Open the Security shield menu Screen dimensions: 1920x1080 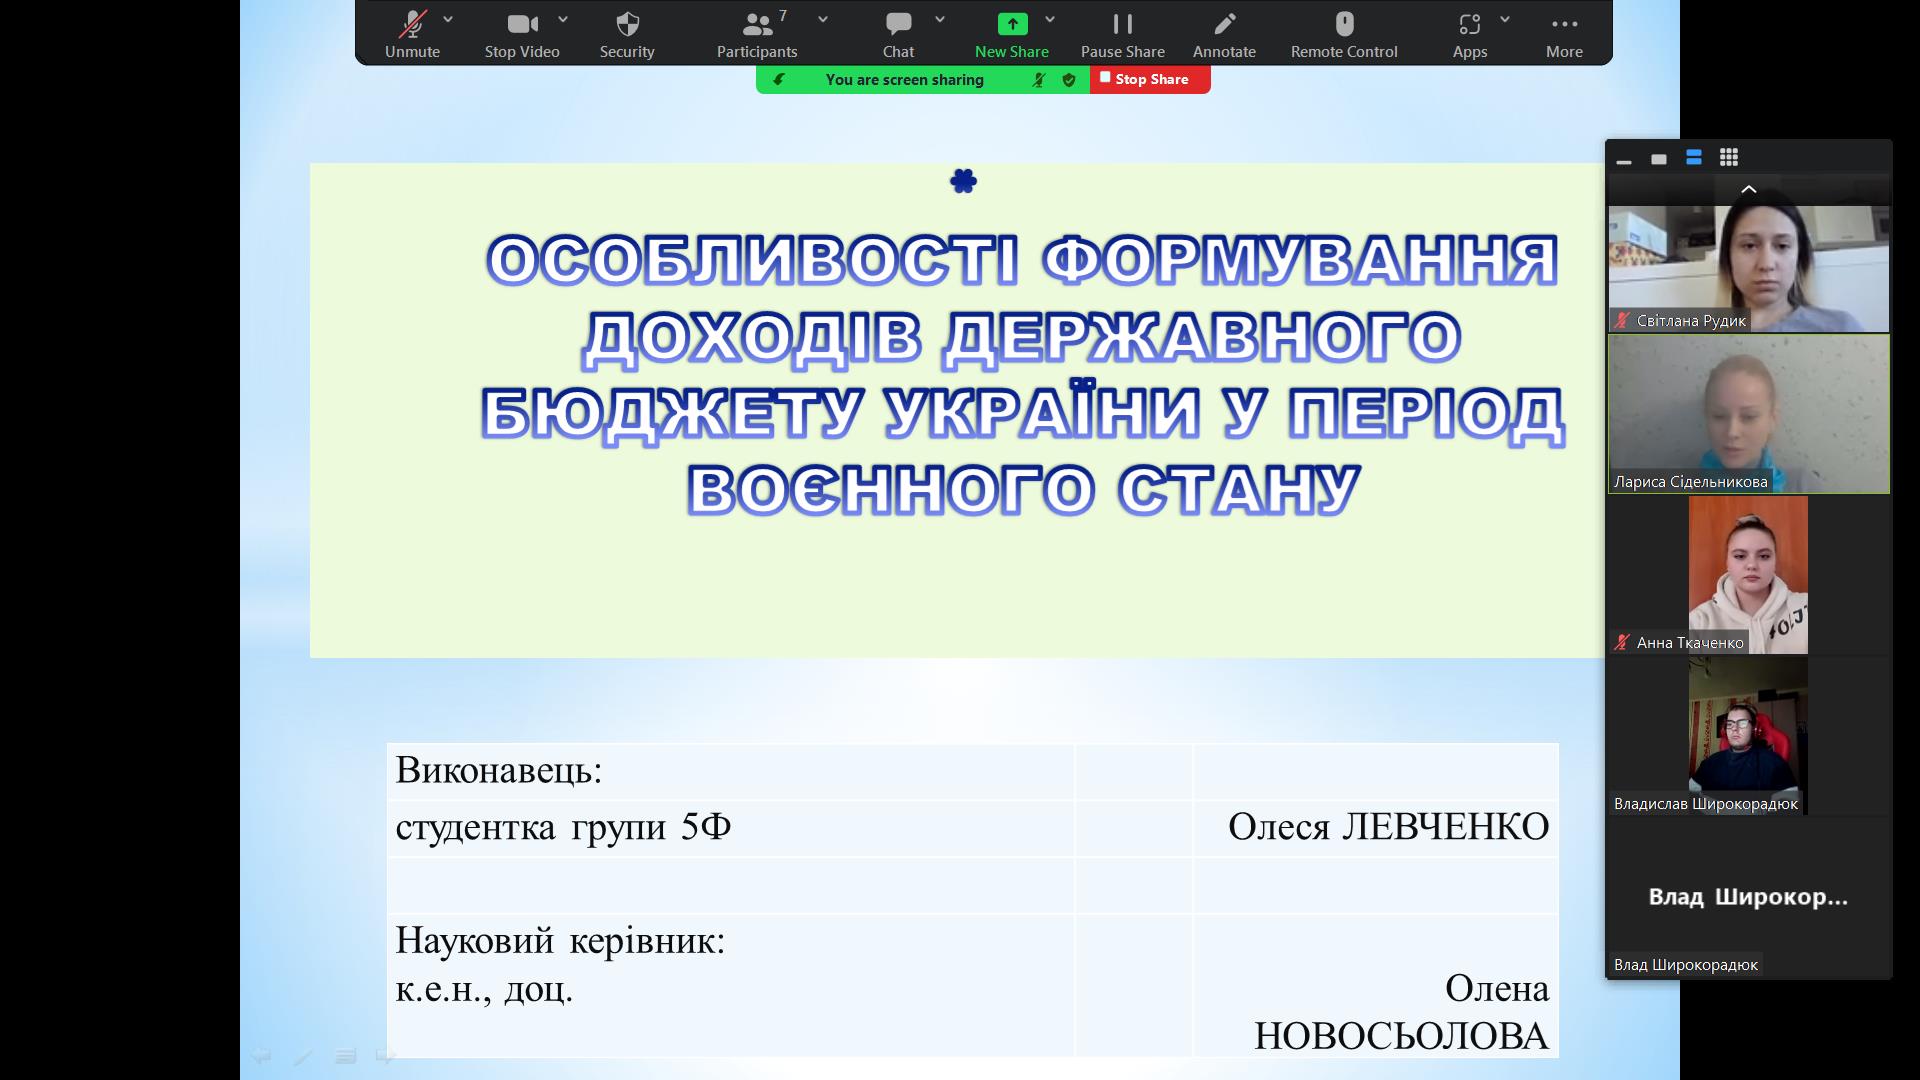click(x=627, y=35)
